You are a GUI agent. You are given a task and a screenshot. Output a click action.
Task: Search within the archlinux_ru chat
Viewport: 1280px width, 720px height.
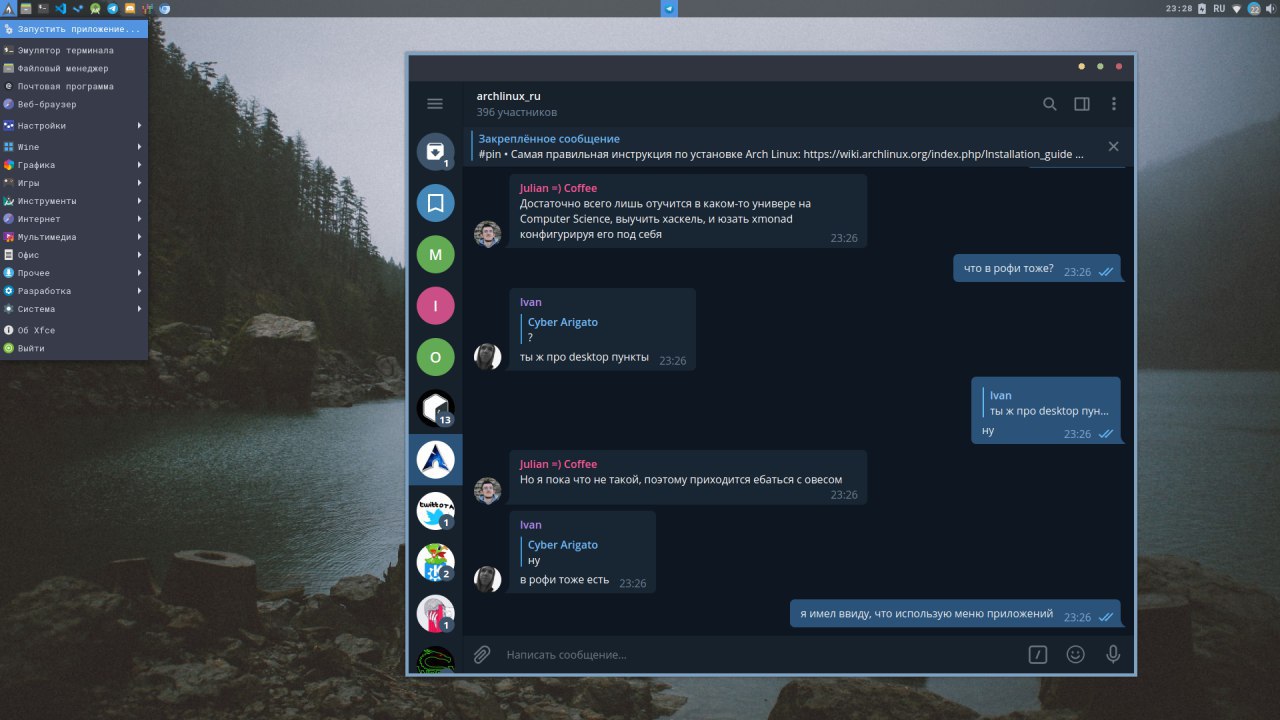pos(1050,103)
